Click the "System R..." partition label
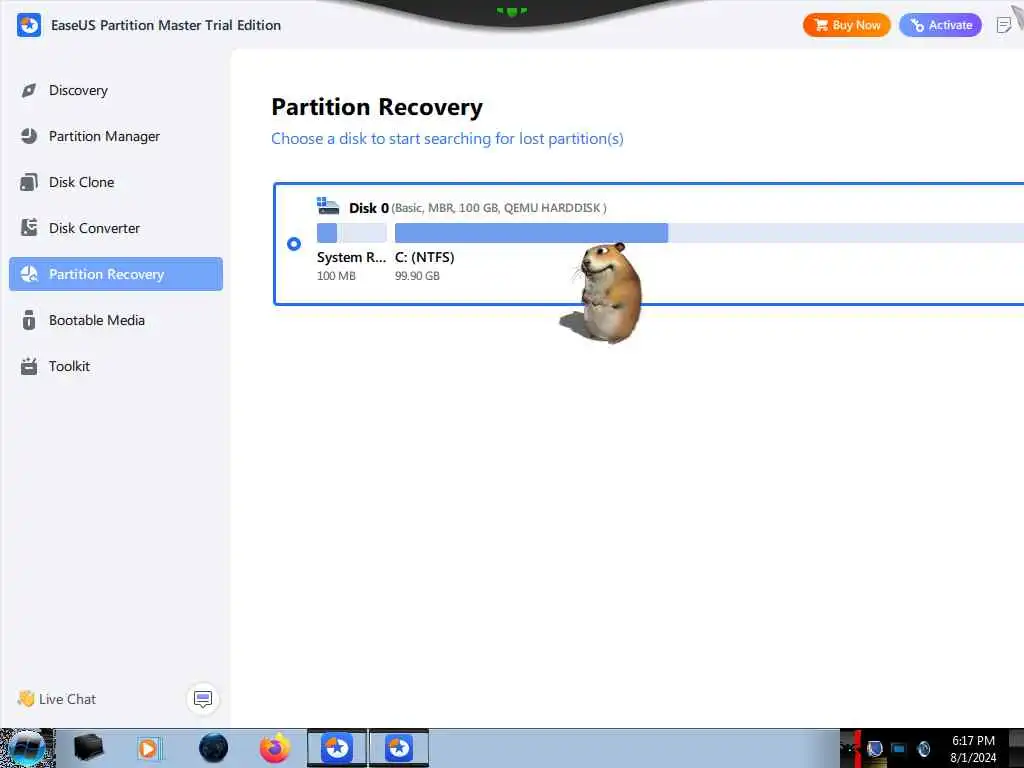Screen dimensions: 1024x768 (351, 257)
